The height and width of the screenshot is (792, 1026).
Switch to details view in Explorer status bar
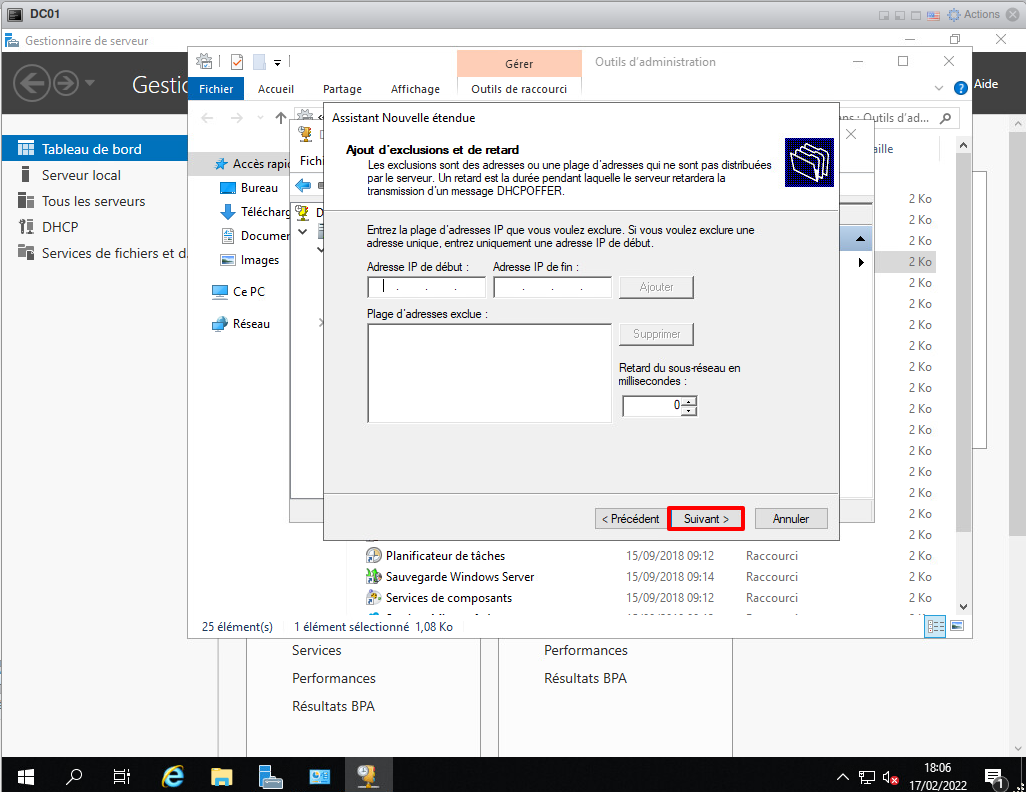936,626
